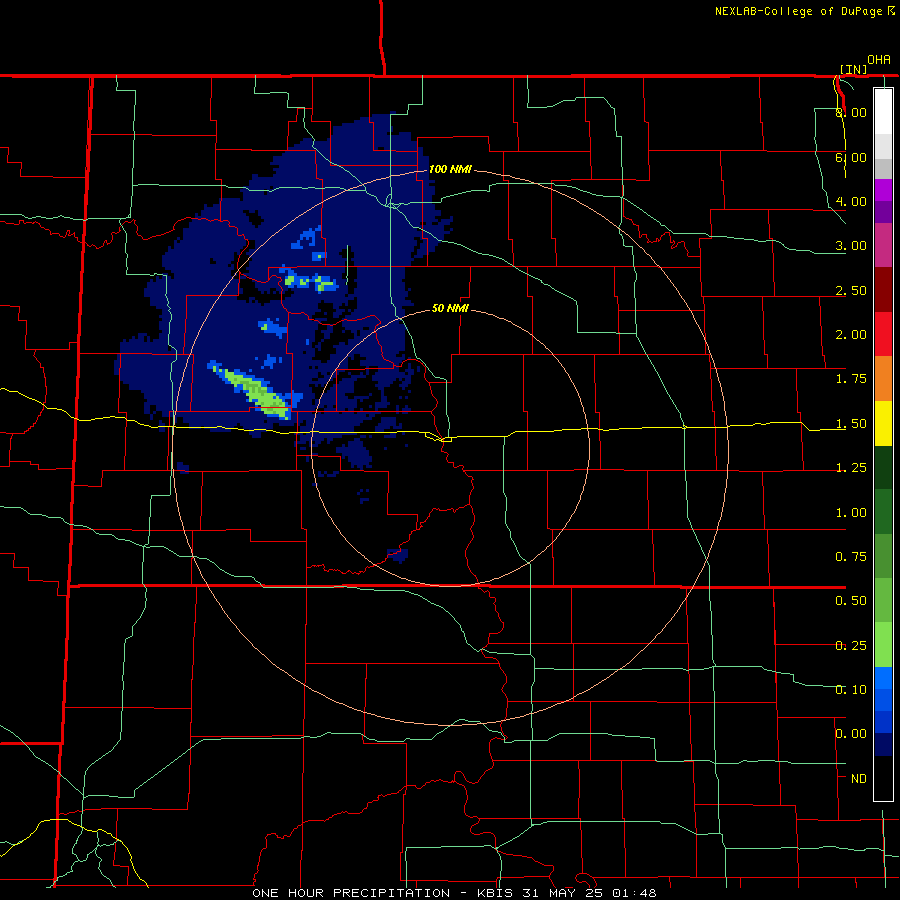This screenshot has width=900, height=900.
Task: Click the 3.00 legend value
Action: click(851, 246)
